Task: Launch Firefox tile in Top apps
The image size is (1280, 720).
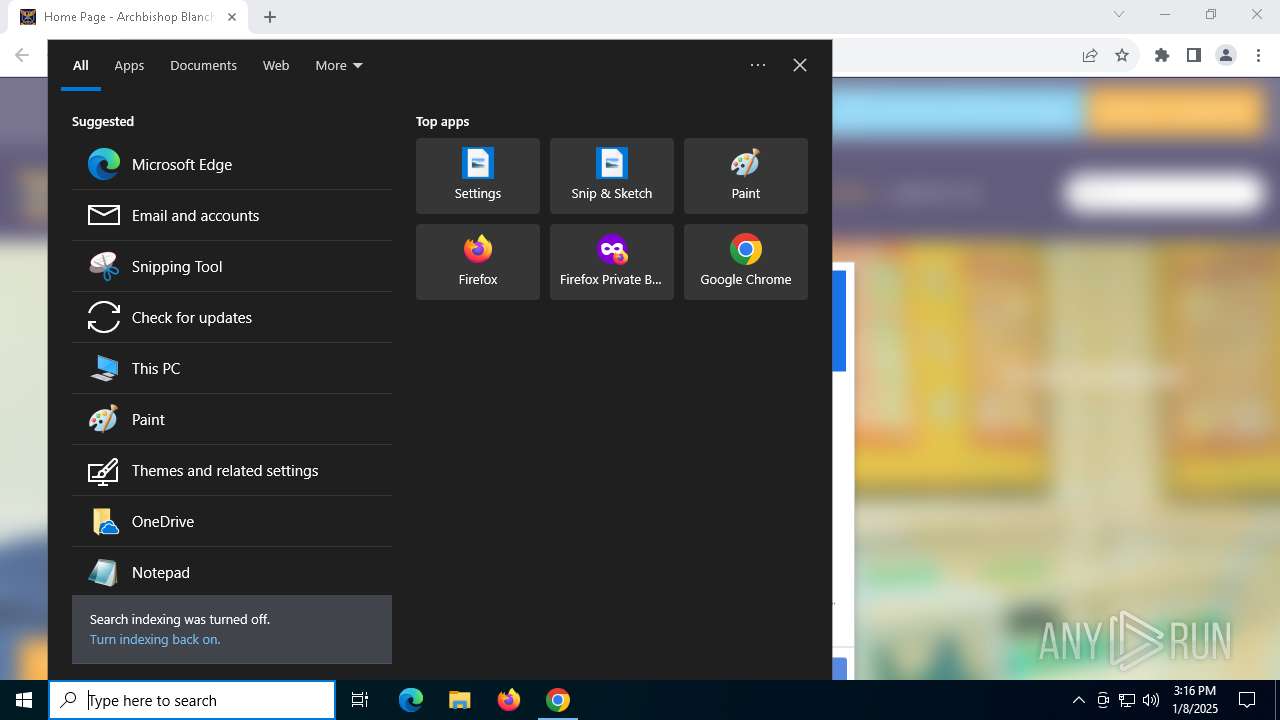Action: click(478, 262)
